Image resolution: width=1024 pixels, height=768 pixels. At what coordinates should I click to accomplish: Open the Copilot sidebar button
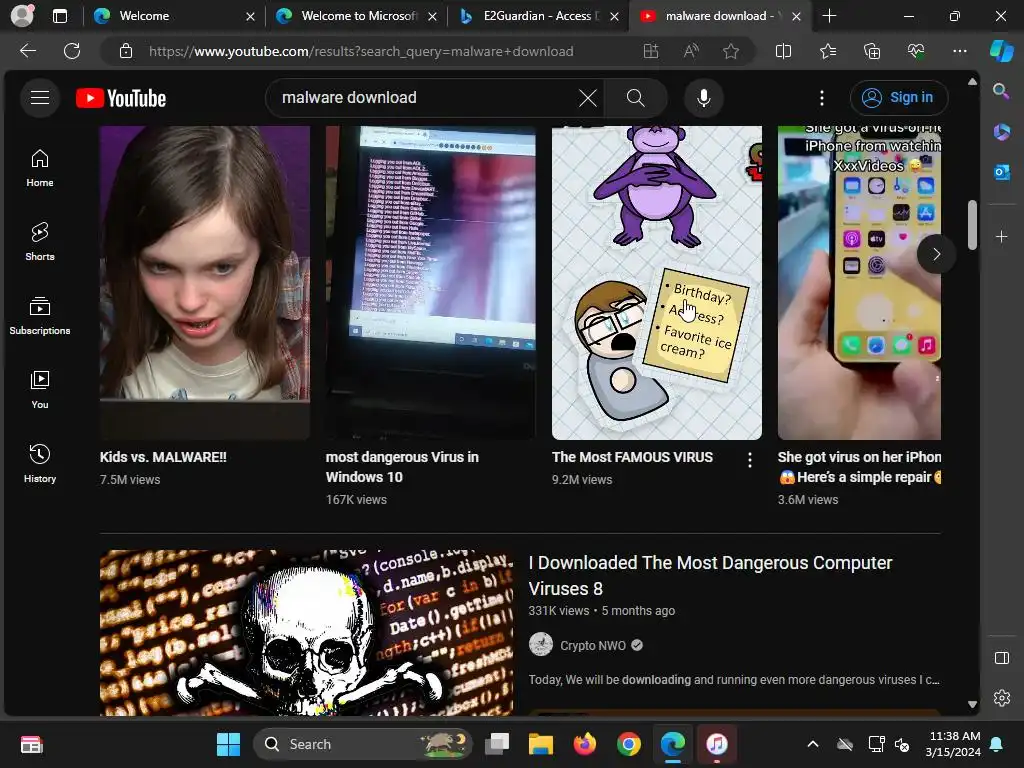tap(1001, 51)
